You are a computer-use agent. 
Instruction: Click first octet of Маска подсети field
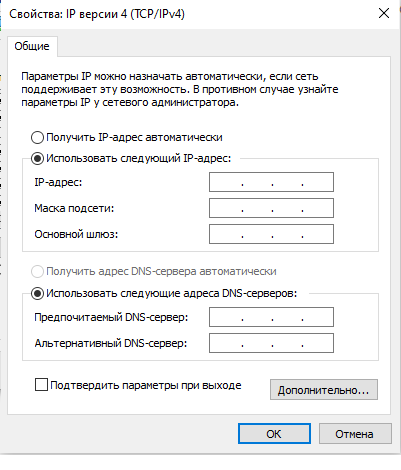226,208
